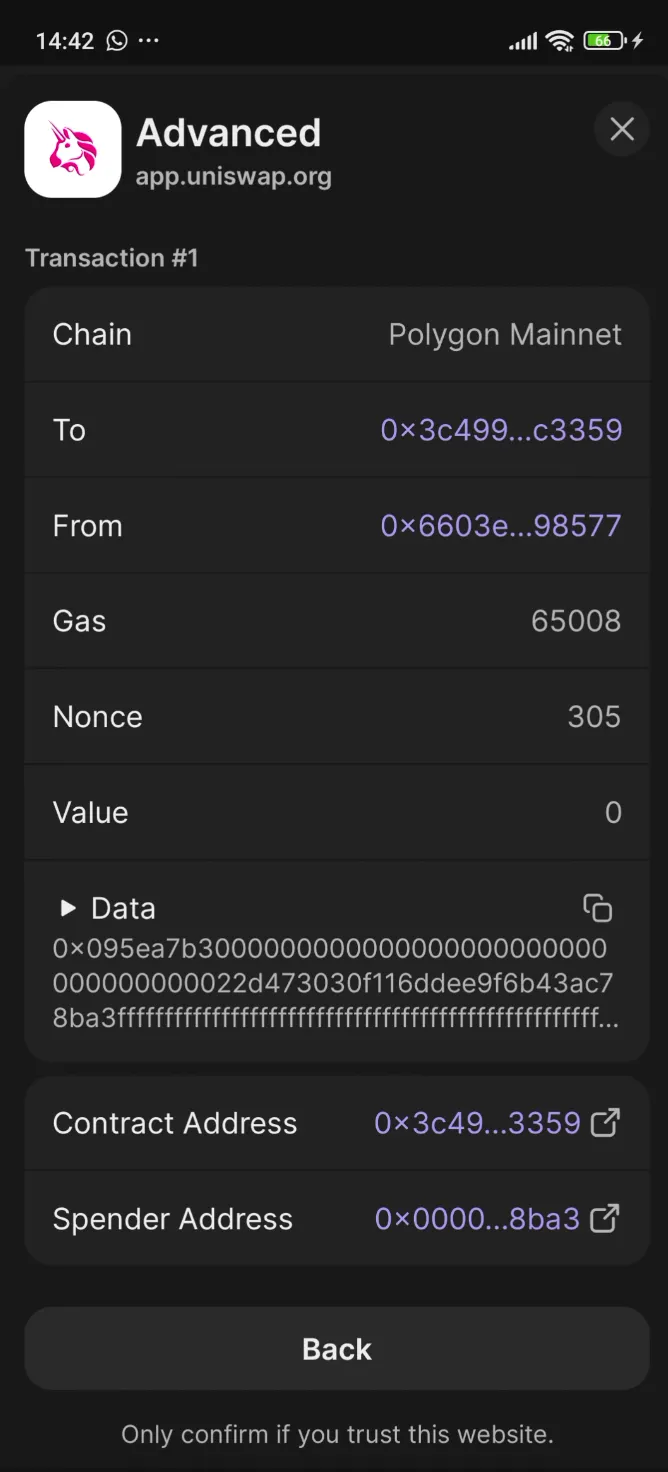668x1472 pixels.
Task: Dismiss the Advanced panel with X
Action: coord(621,129)
